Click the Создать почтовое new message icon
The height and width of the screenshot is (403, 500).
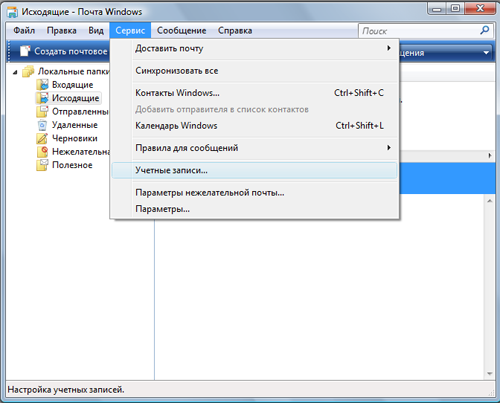point(25,51)
